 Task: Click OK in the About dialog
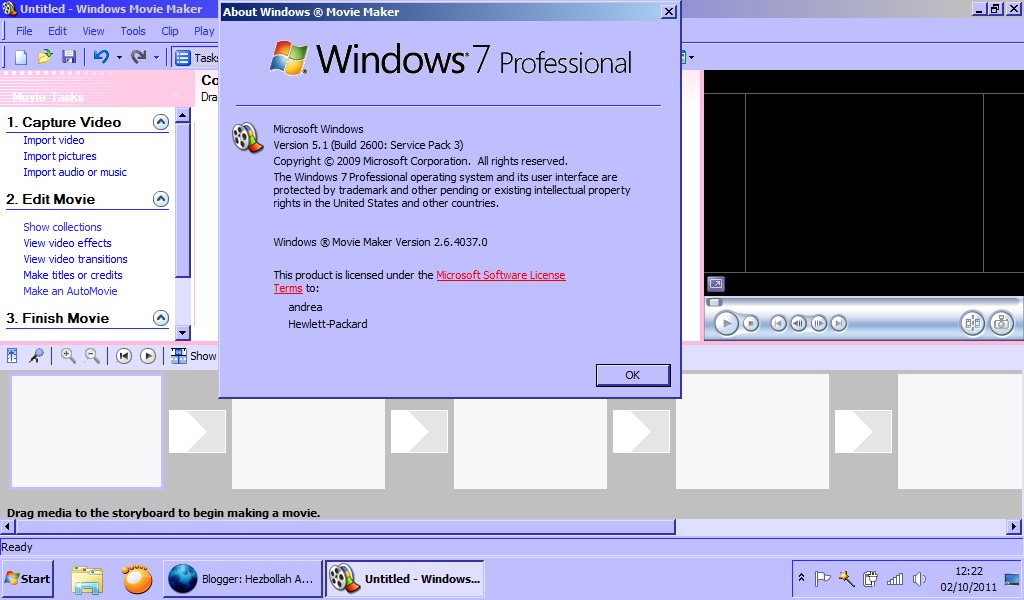click(x=633, y=375)
